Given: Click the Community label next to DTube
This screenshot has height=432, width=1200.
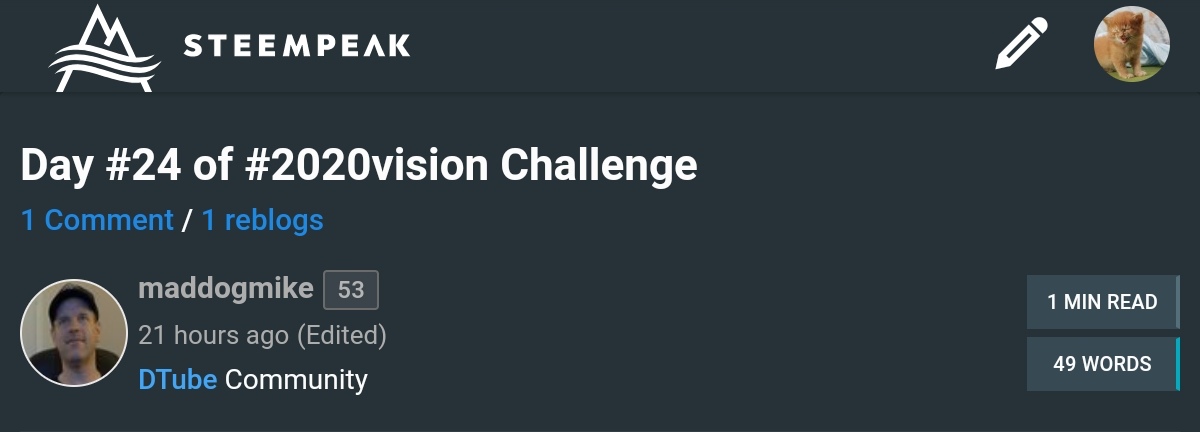Looking at the screenshot, I should point(296,380).
